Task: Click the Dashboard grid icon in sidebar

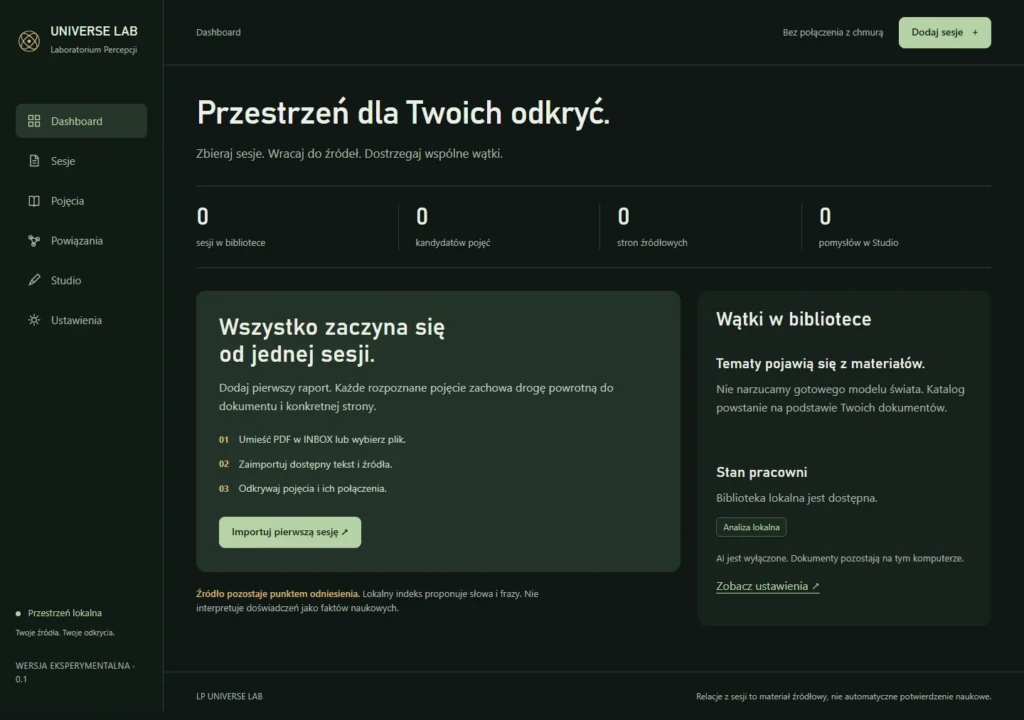Action: [x=34, y=121]
